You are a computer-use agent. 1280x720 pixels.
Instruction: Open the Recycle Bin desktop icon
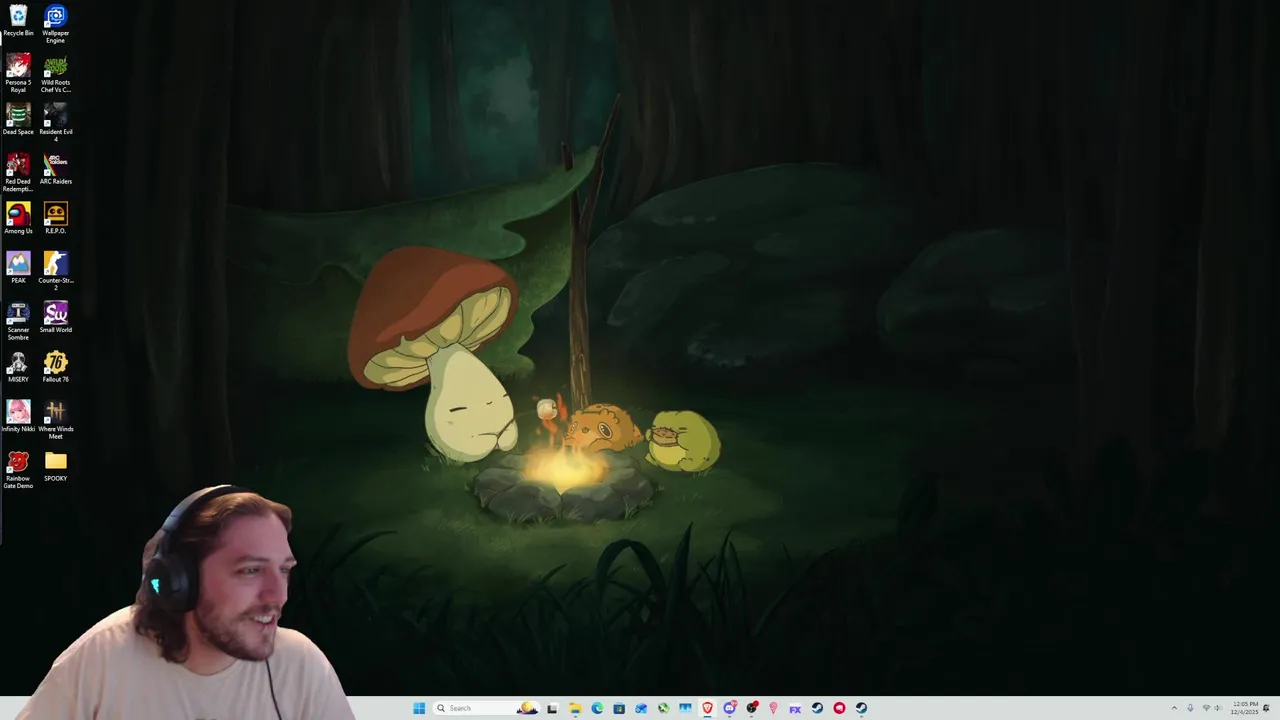18,21
